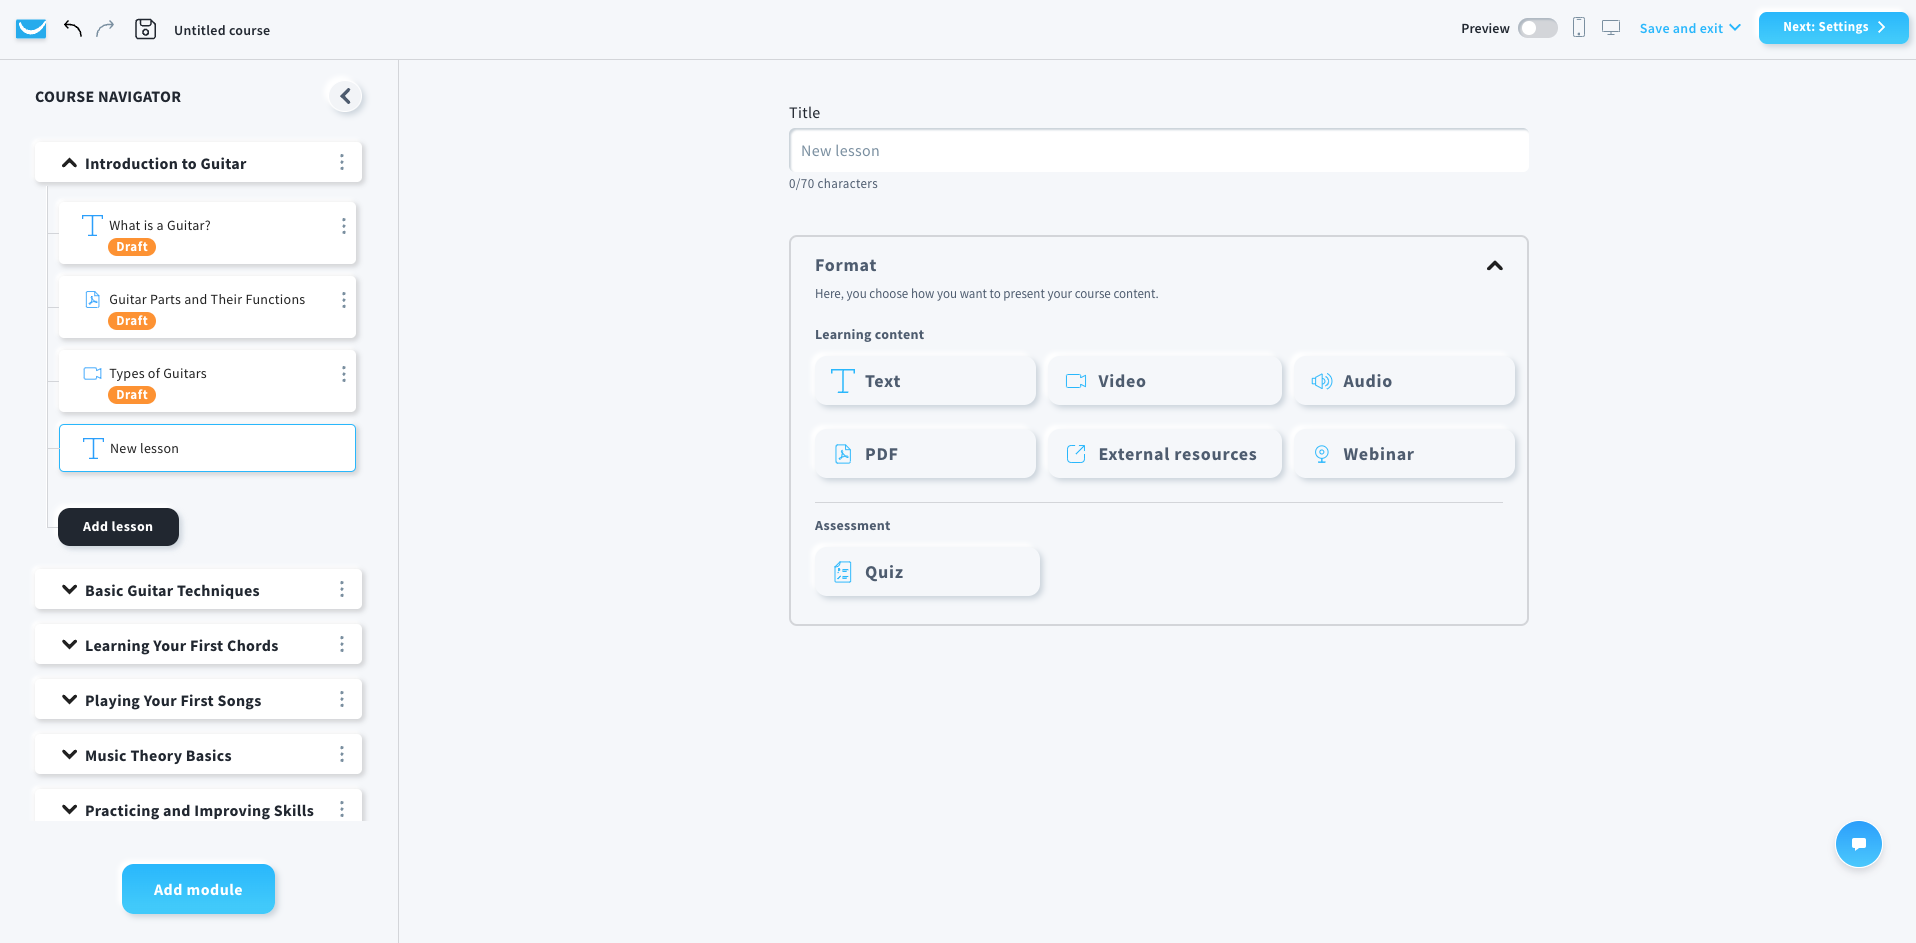The height and width of the screenshot is (943, 1916).
Task: Open options menu for Types of Guitars
Action: (x=344, y=374)
